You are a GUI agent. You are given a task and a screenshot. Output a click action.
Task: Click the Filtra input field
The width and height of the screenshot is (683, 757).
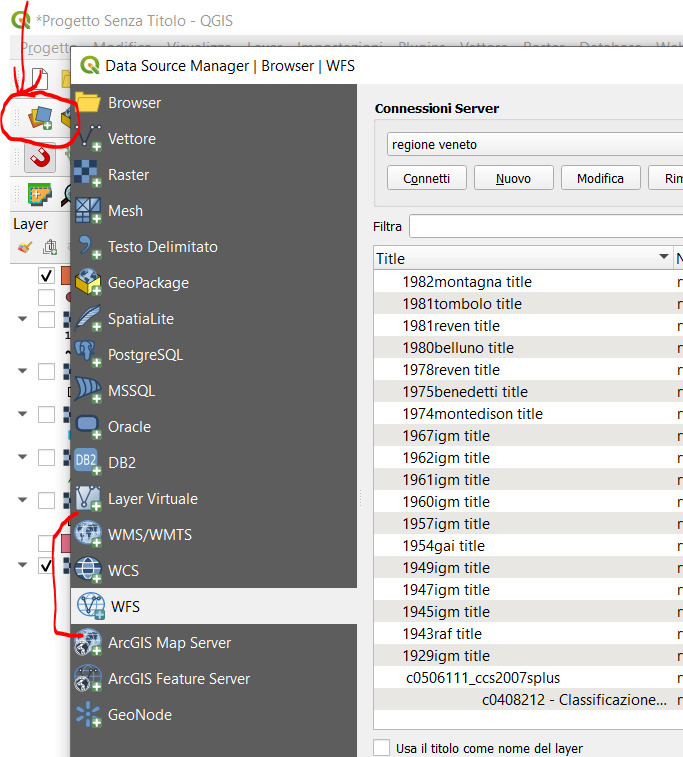546,226
